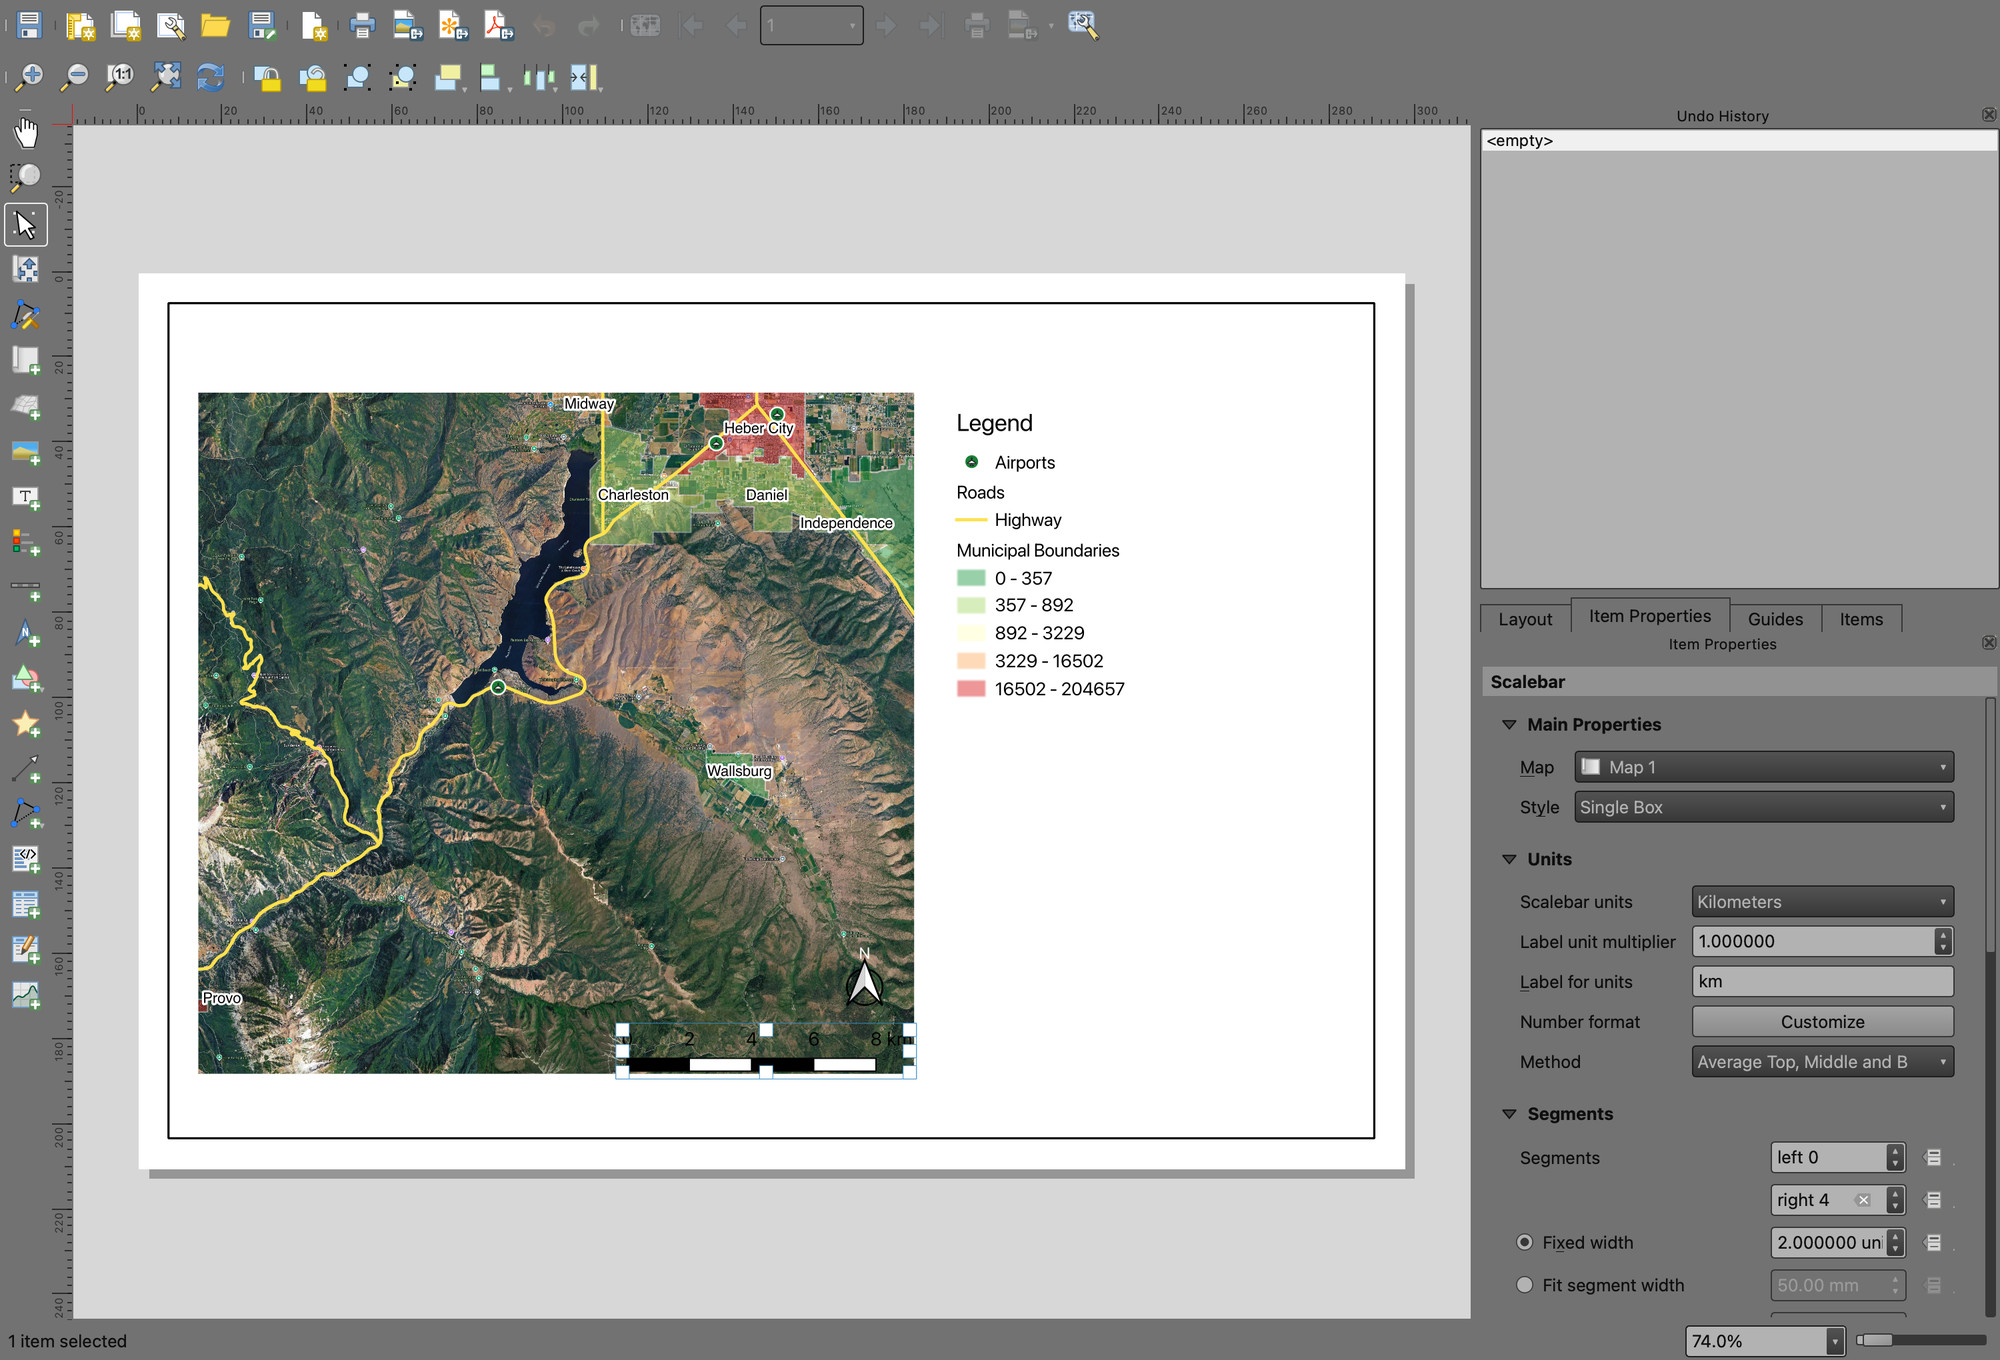Select the Add HTML tool

tap(25, 859)
